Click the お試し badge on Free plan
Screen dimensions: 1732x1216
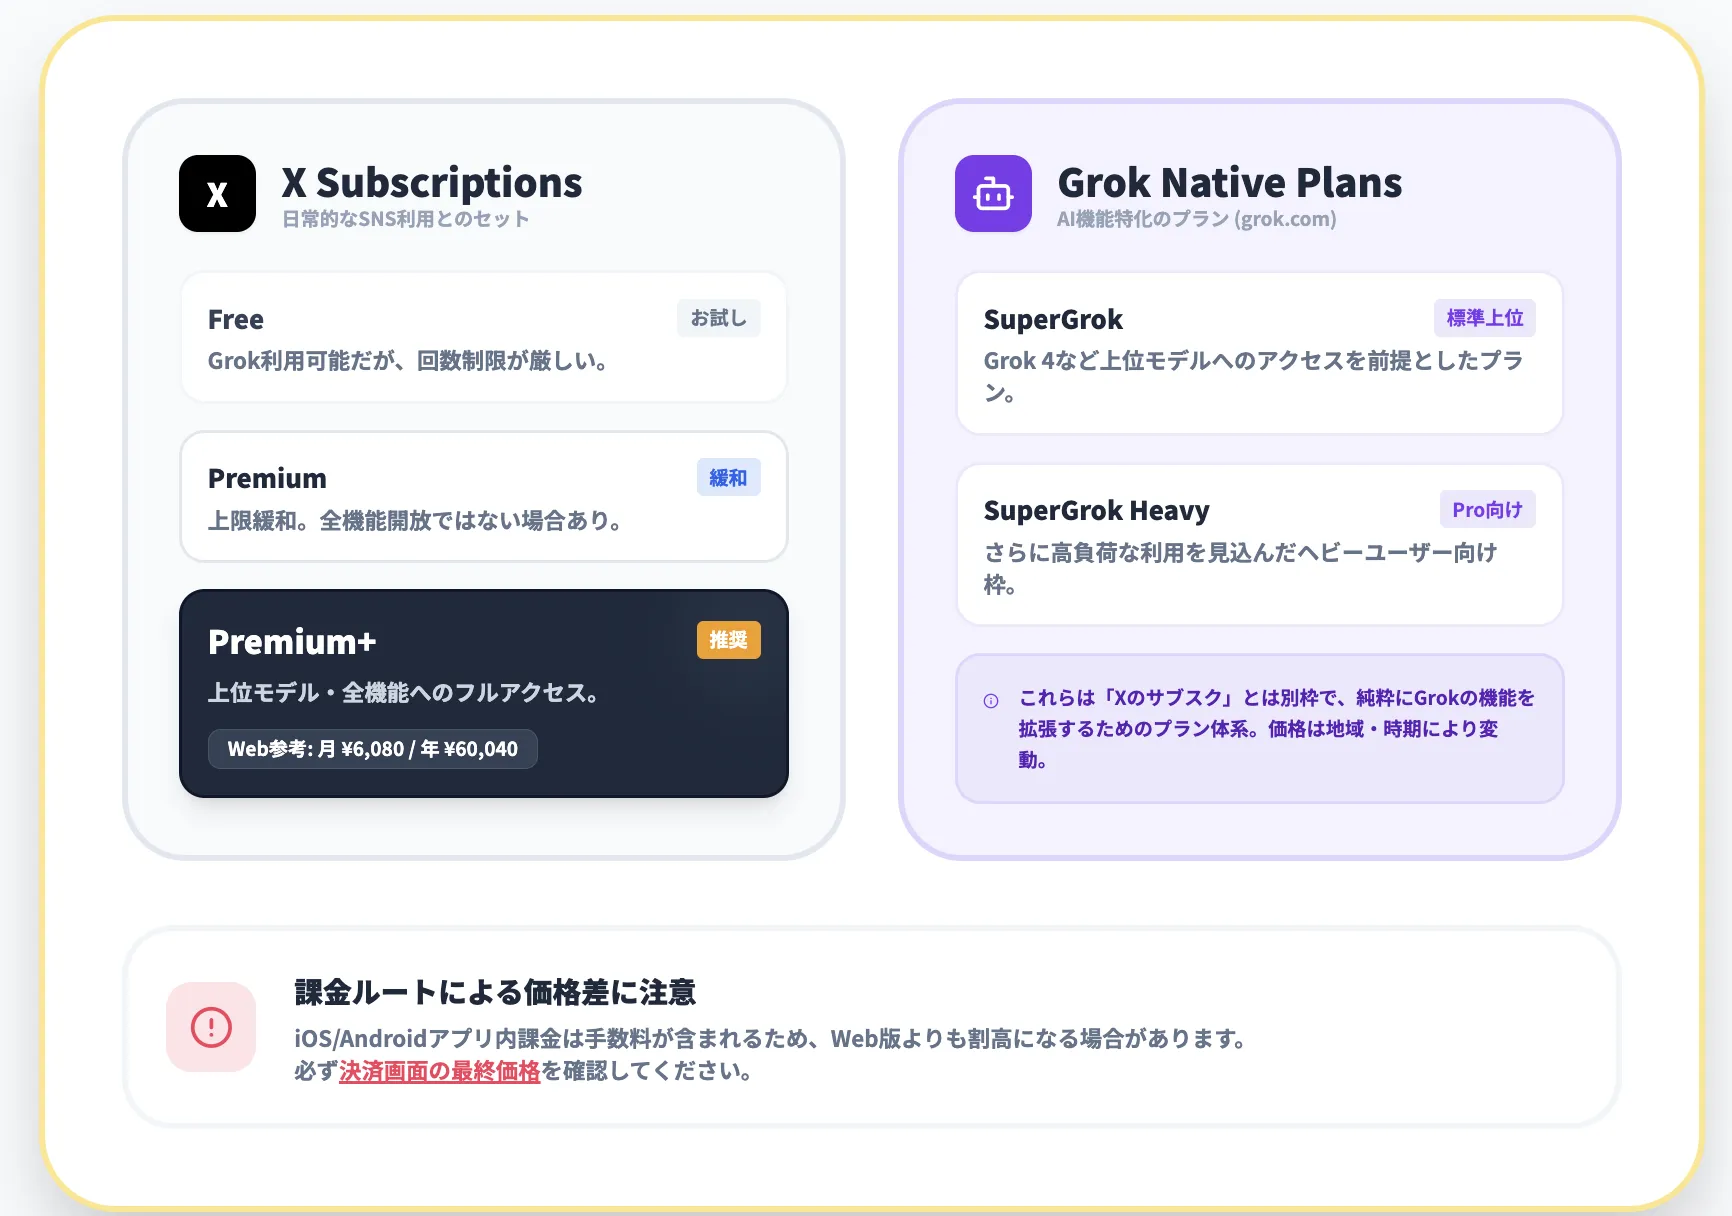(x=718, y=318)
